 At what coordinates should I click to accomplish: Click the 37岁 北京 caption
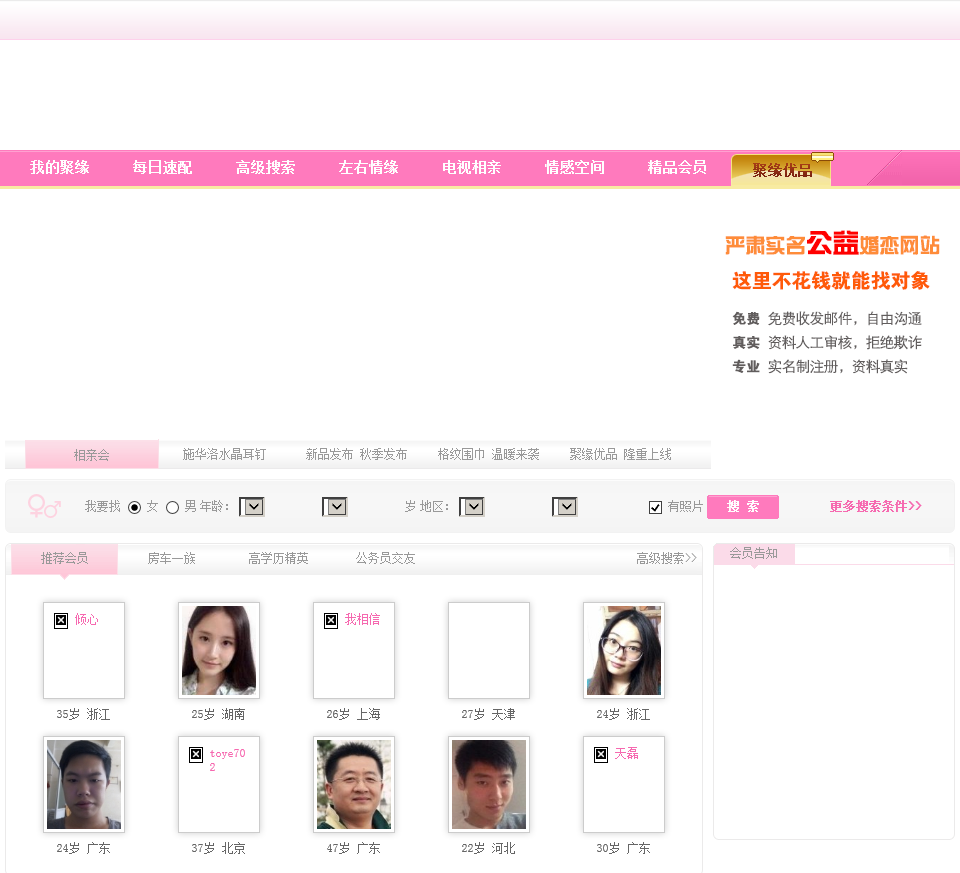pyautogui.click(x=218, y=849)
